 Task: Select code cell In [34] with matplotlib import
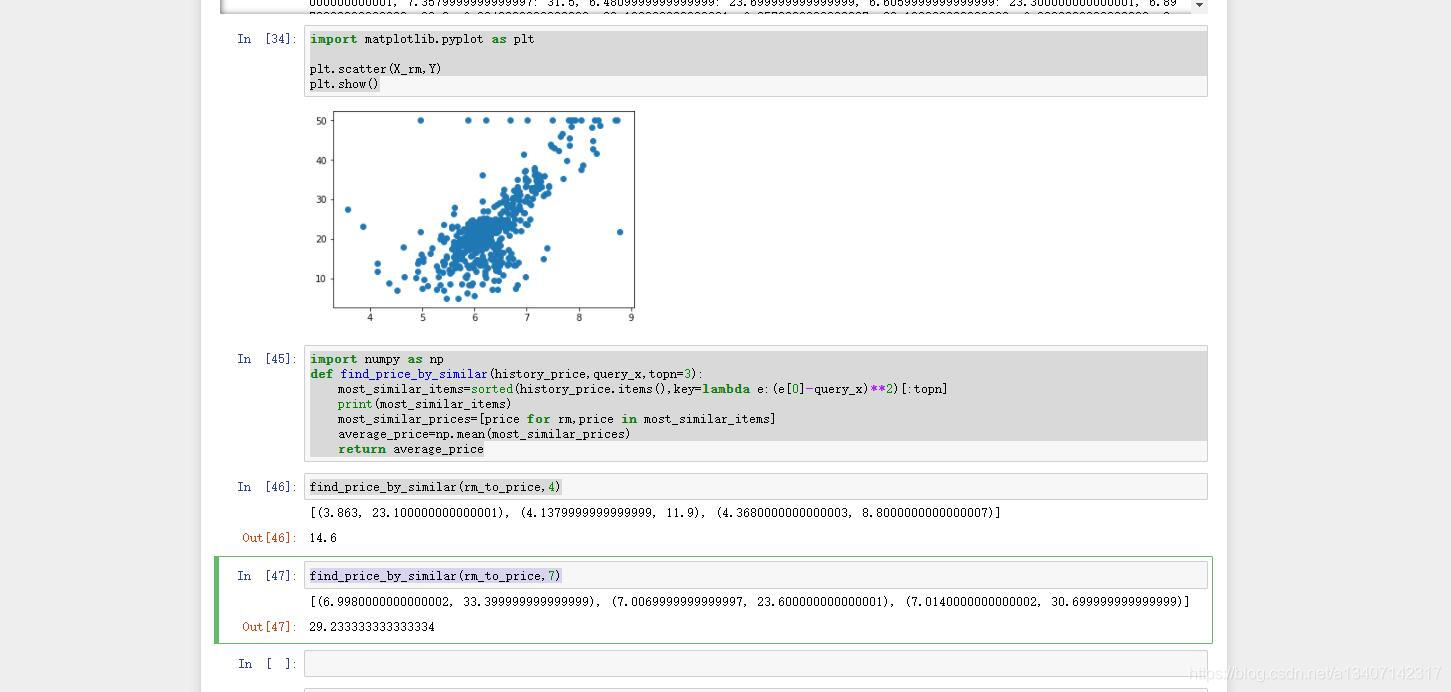[755, 61]
